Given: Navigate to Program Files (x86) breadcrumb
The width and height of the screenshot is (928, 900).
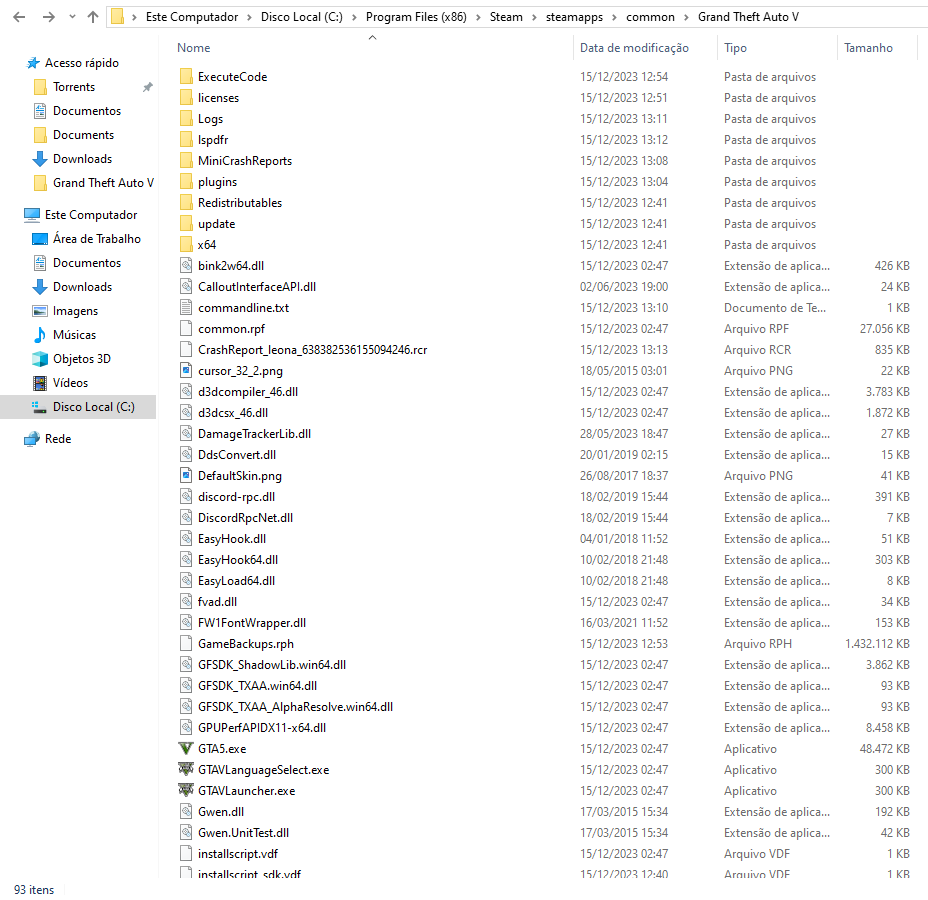Looking at the screenshot, I should (x=416, y=17).
